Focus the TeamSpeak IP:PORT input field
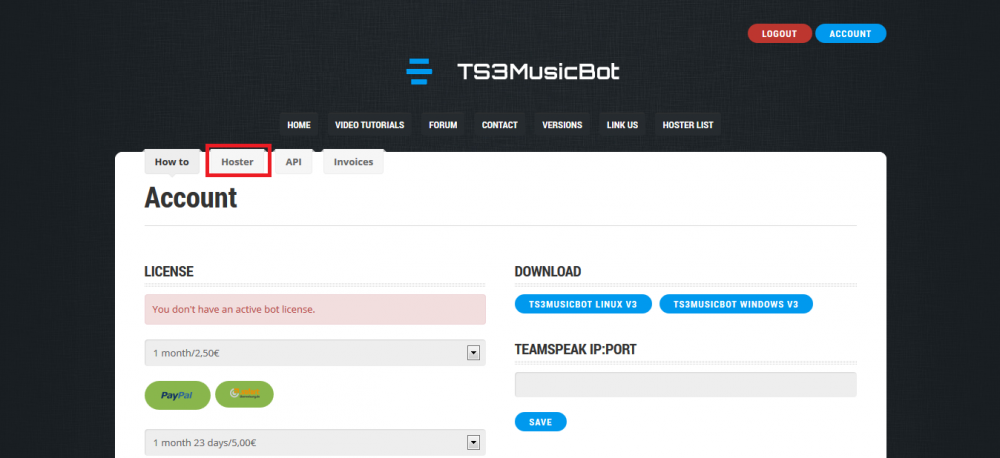1000x458 pixels. click(686, 385)
